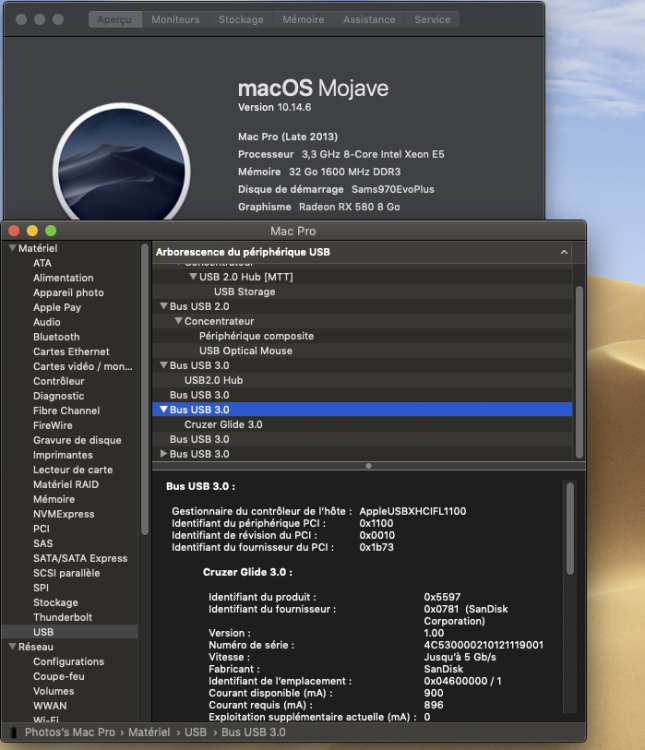Open the Service tab
This screenshot has width=645, height=750.
pos(432,20)
